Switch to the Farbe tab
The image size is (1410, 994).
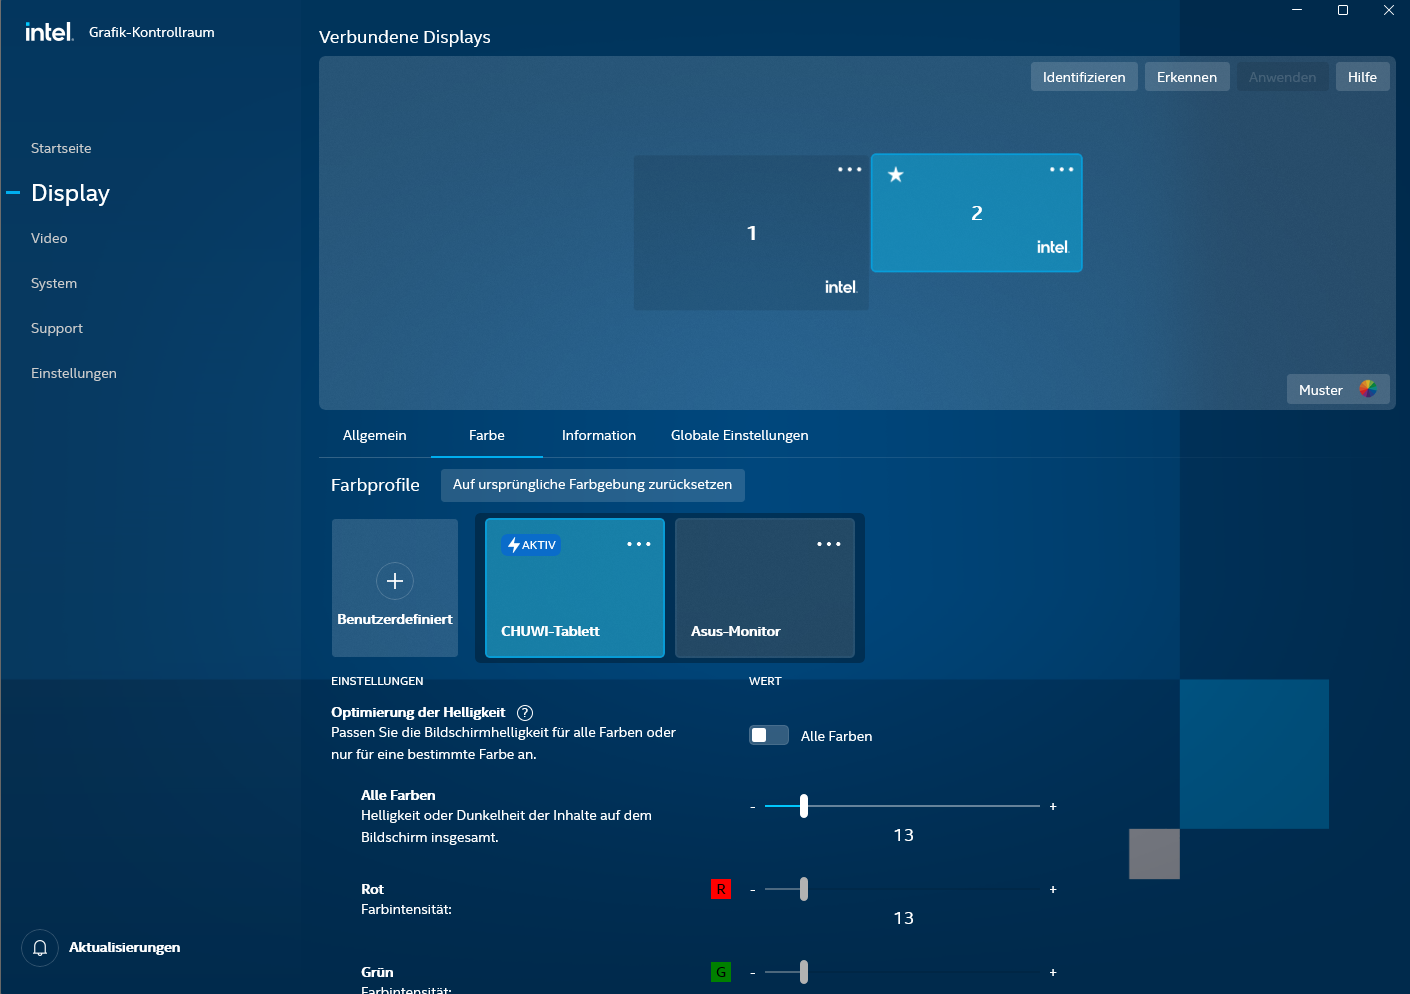(487, 436)
